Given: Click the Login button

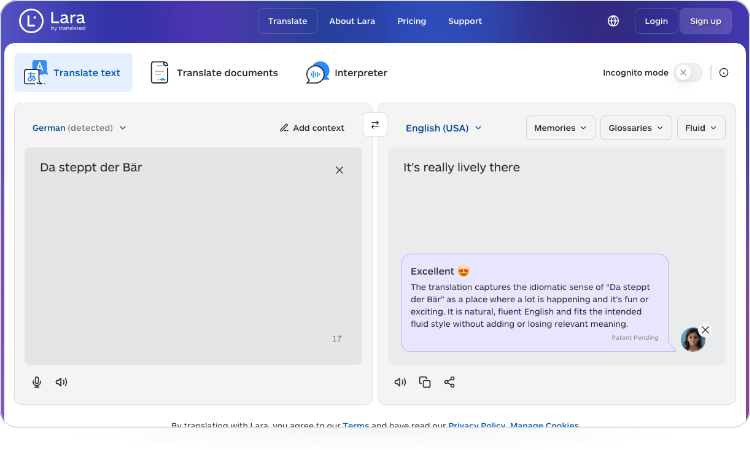Looking at the screenshot, I should 656,21.
